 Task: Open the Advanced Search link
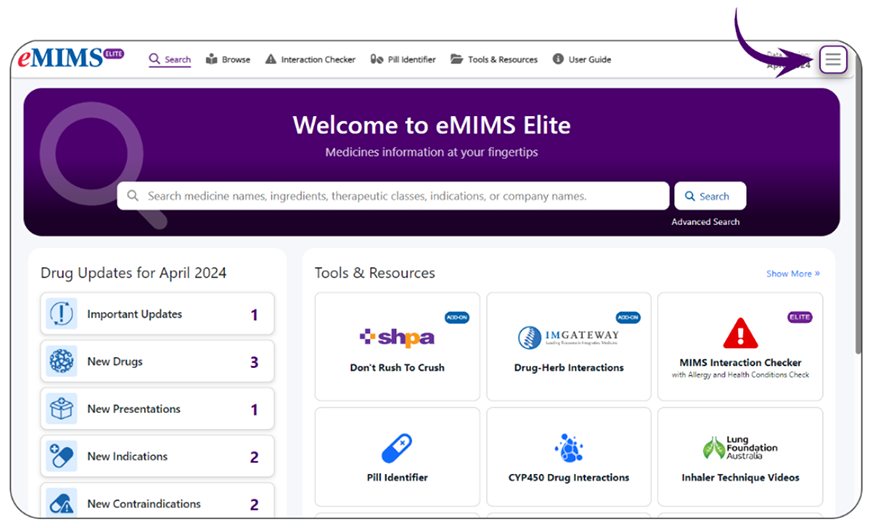click(x=705, y=222)
